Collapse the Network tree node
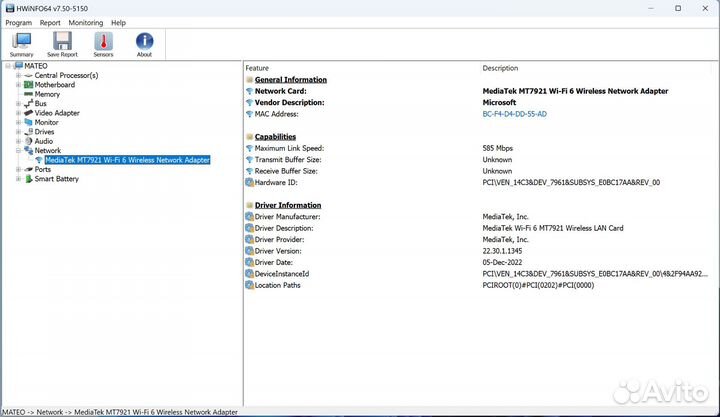This screenshot has height=417, width=720. tap(18, 151)
